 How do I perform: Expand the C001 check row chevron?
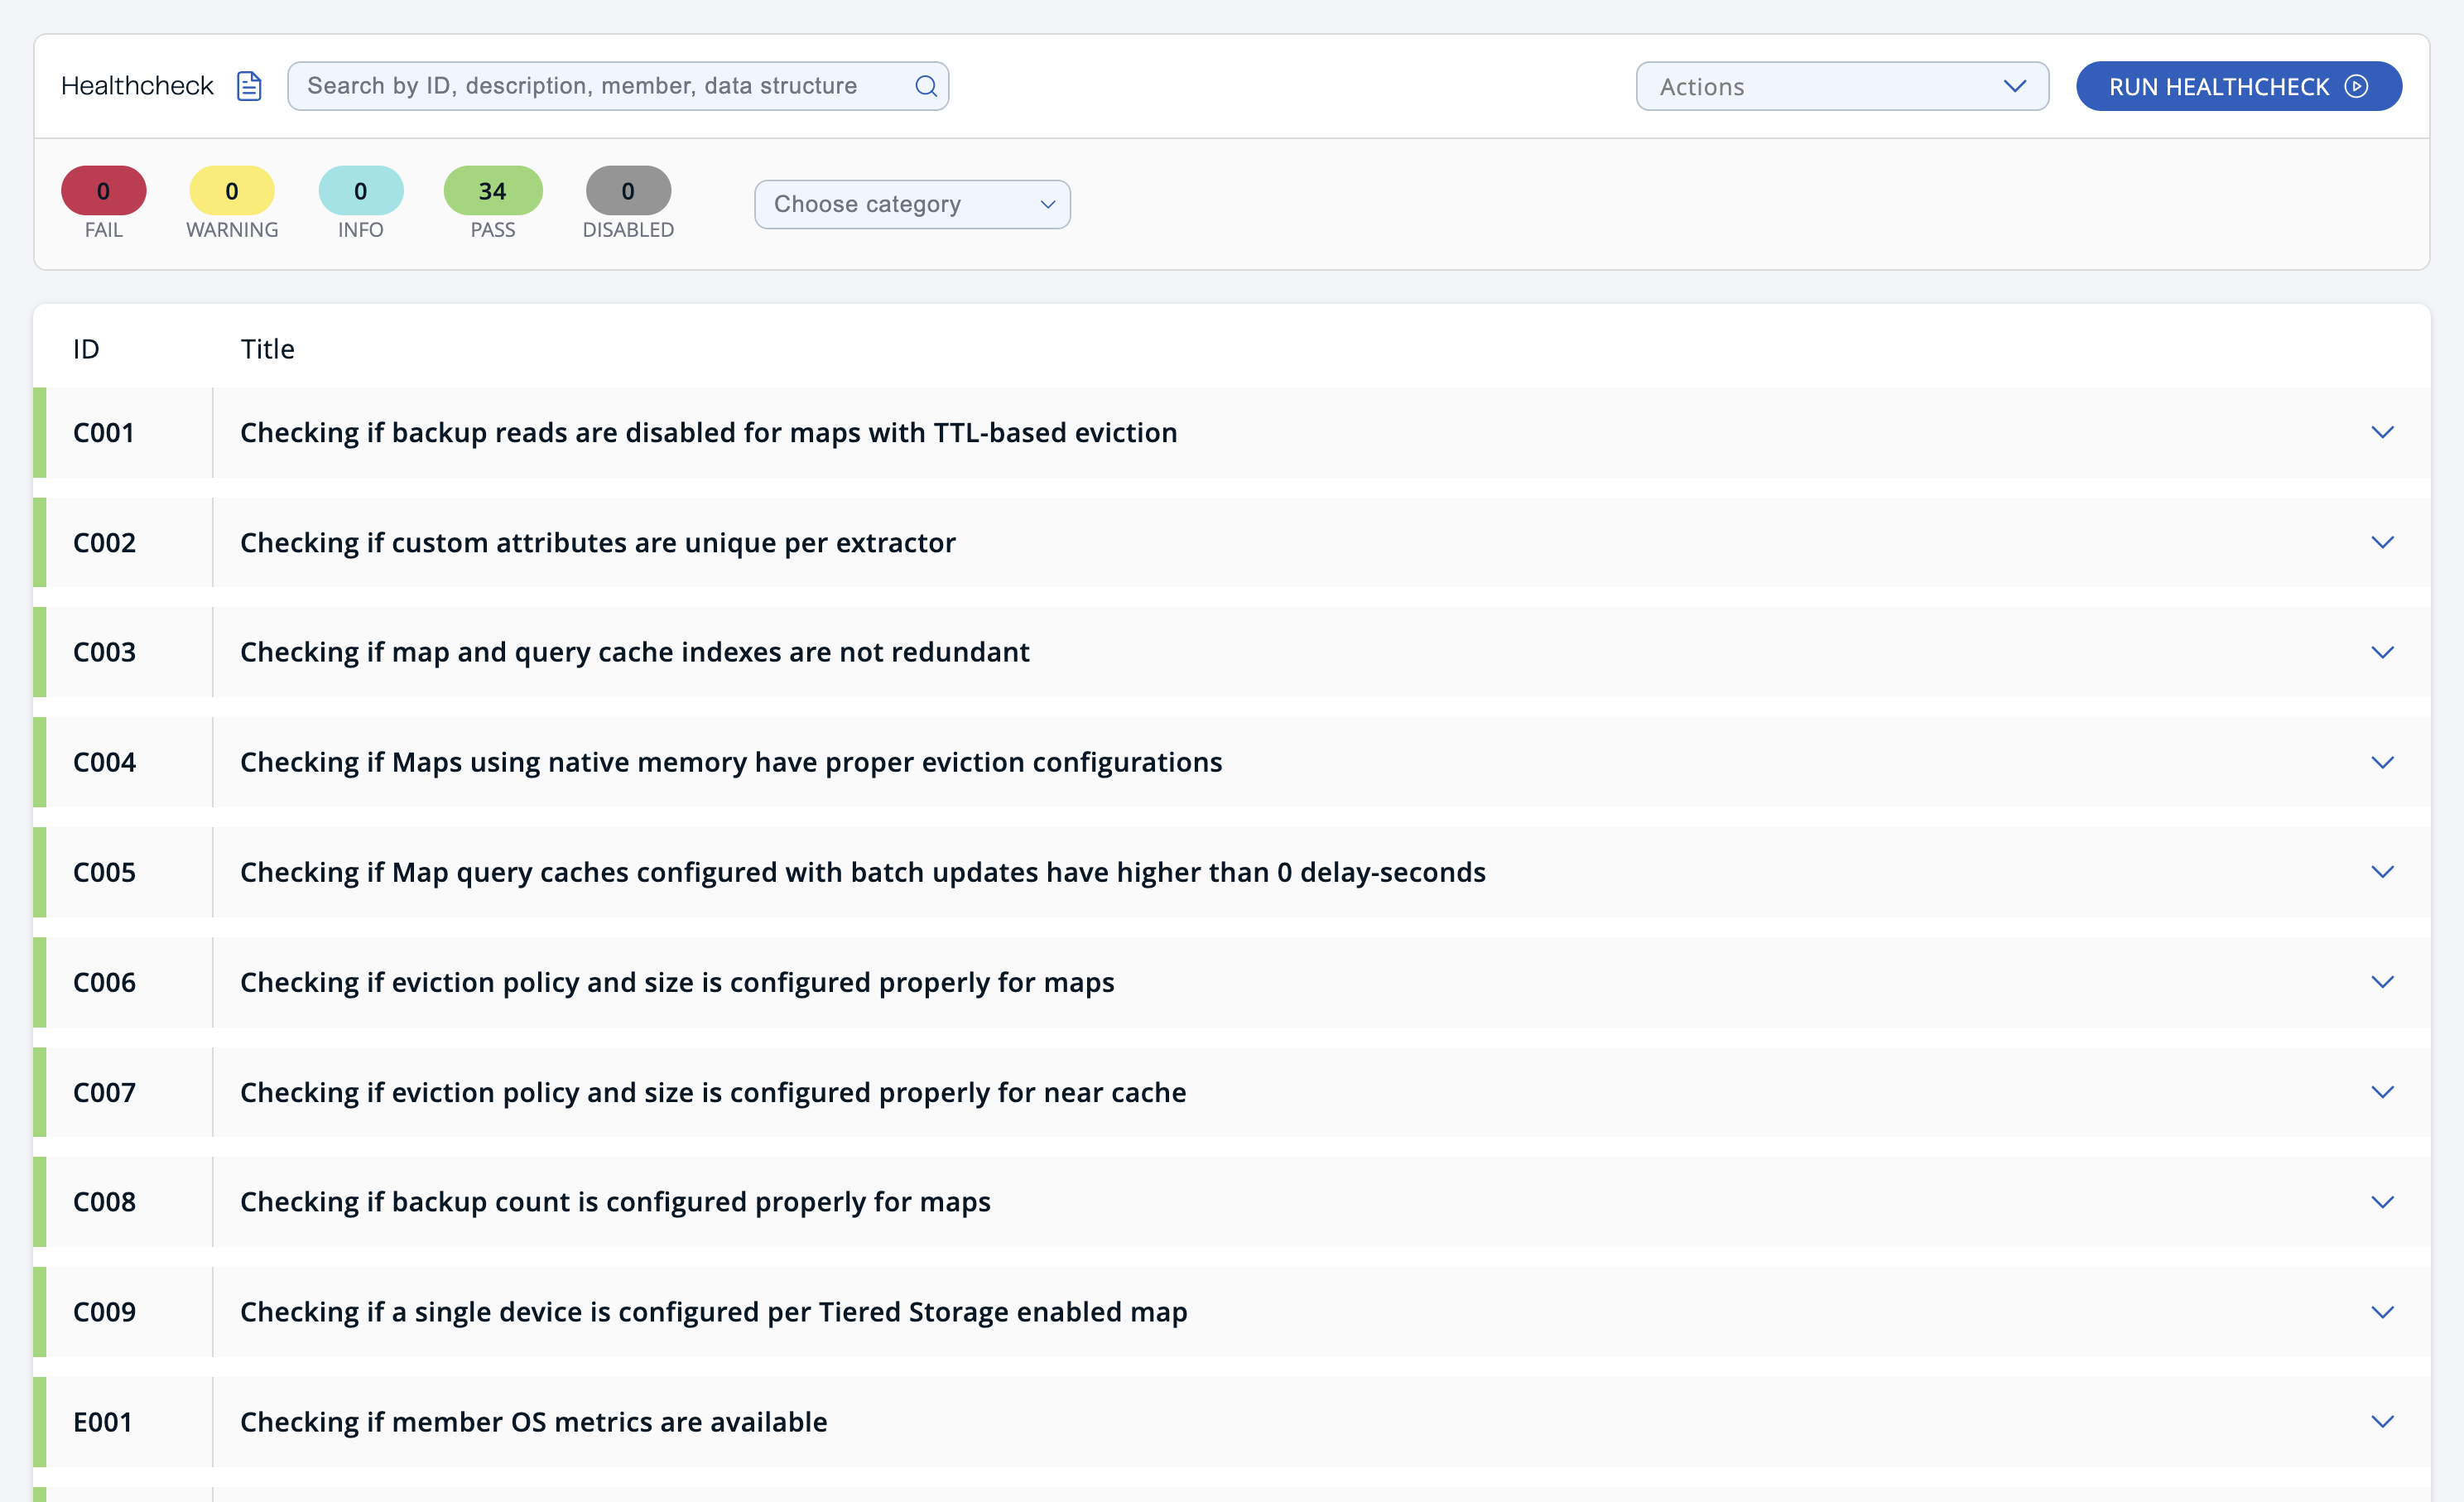click(x=2382, y=432)
